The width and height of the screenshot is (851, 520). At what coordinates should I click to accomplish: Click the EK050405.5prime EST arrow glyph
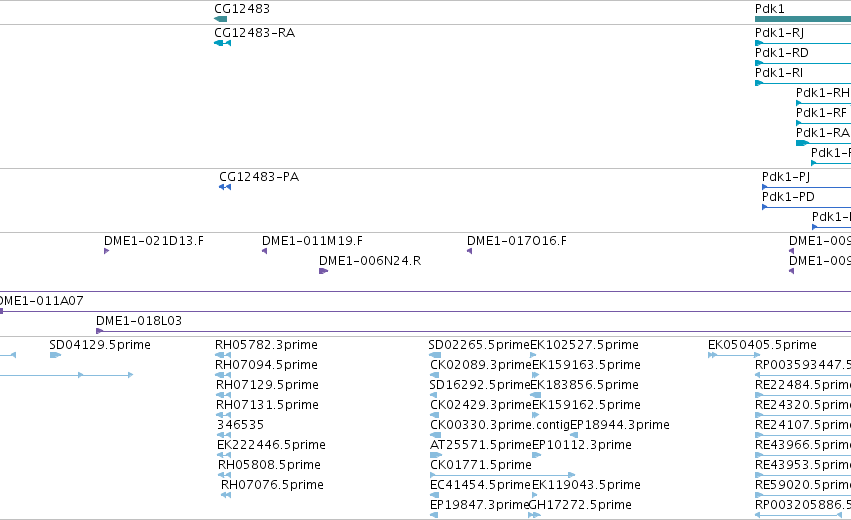pos(734,355)
